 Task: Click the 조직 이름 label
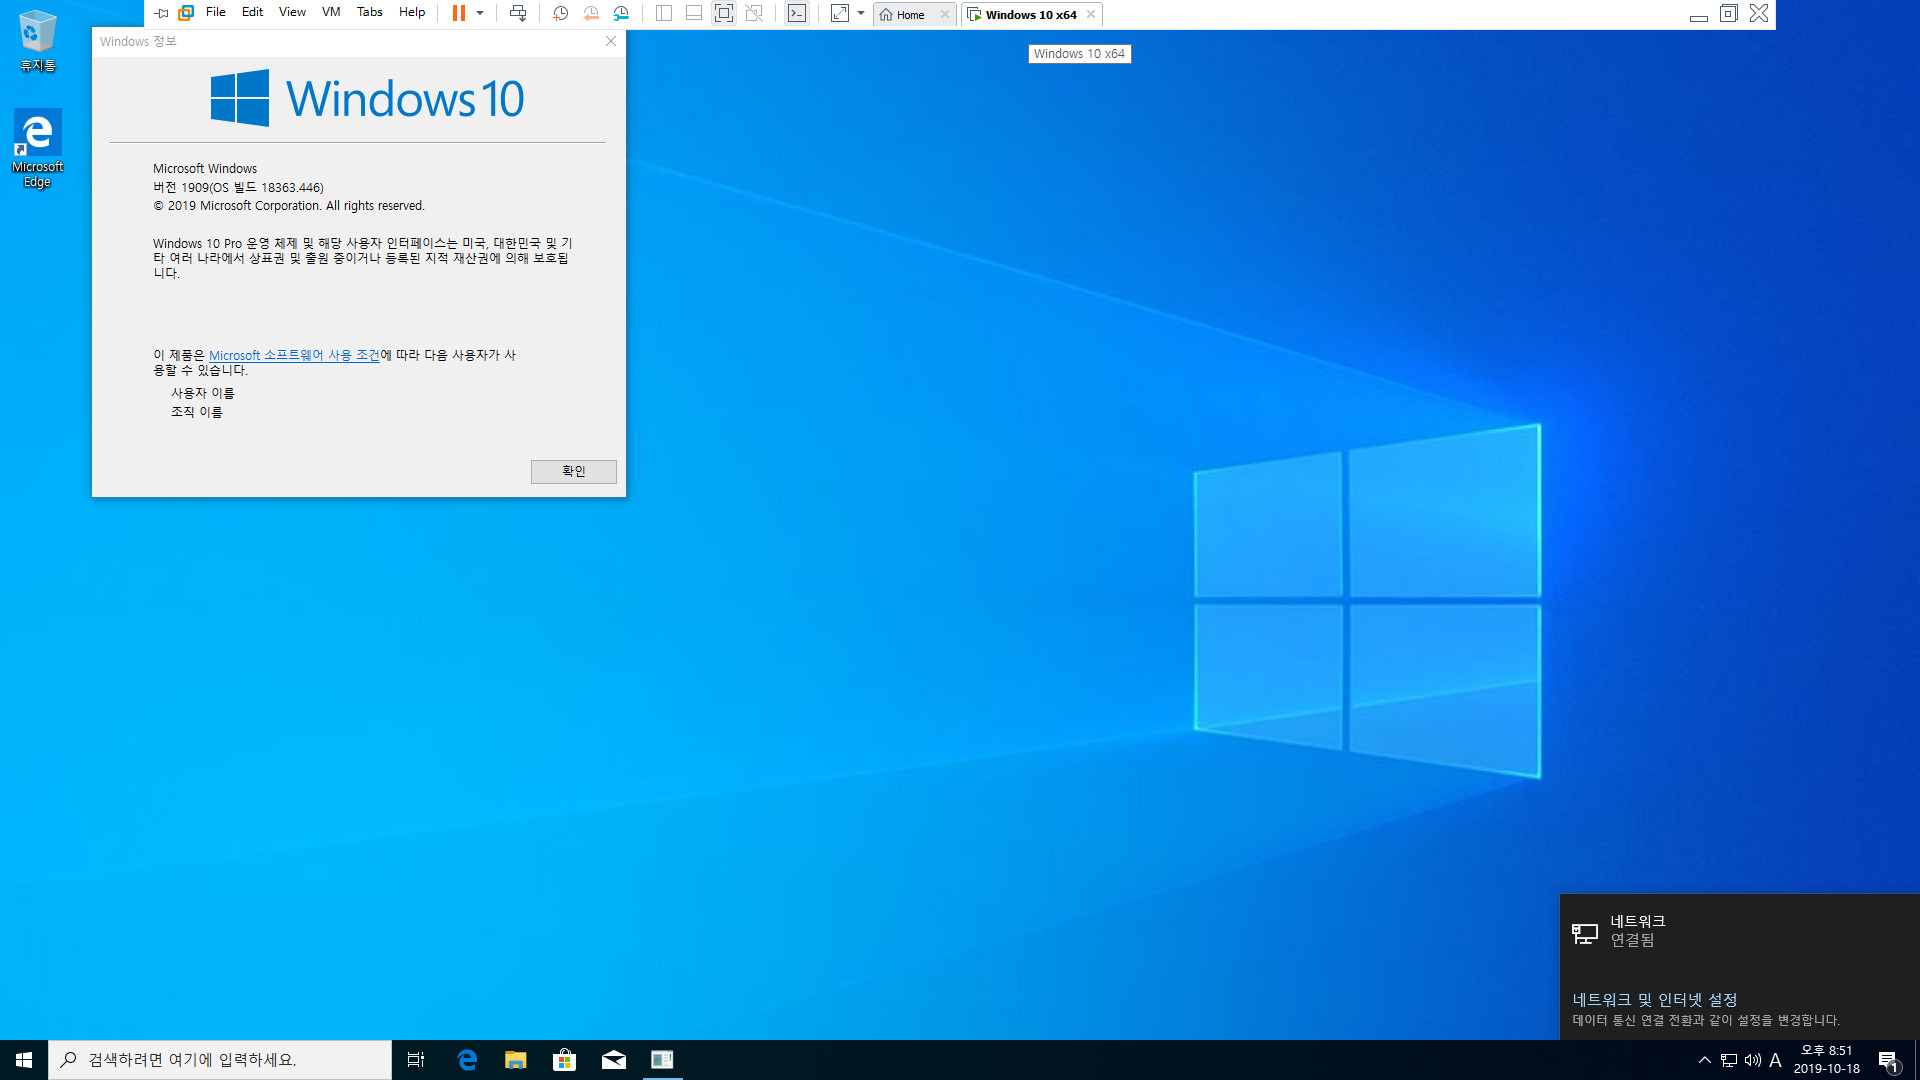pyautogui.click(x=196, y=412)
